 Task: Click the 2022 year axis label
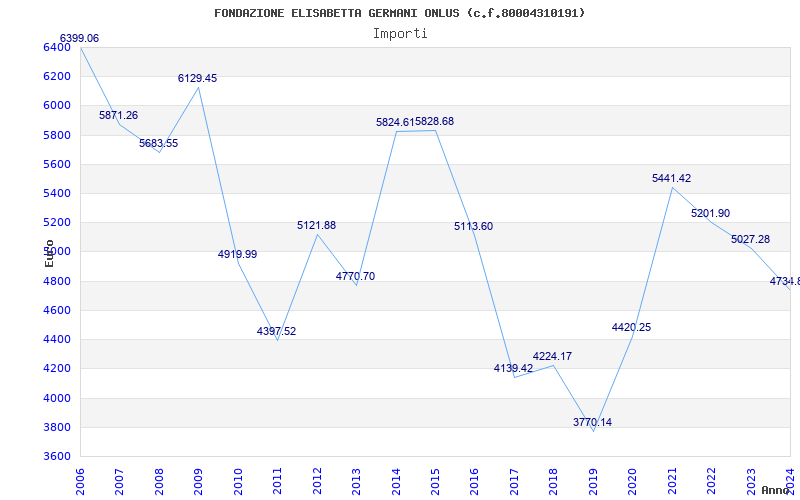click(x=711, y=481)
